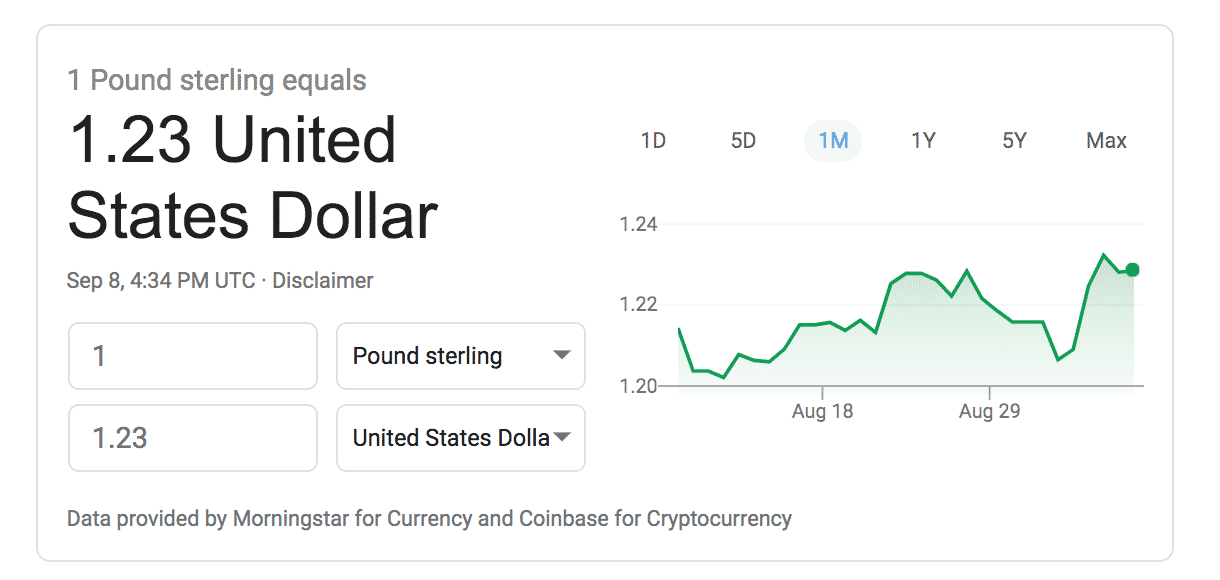Click the Aug 18 date axis label
Image resolution: width=1220 pixels, height=580 pixels.
[822, 411]
